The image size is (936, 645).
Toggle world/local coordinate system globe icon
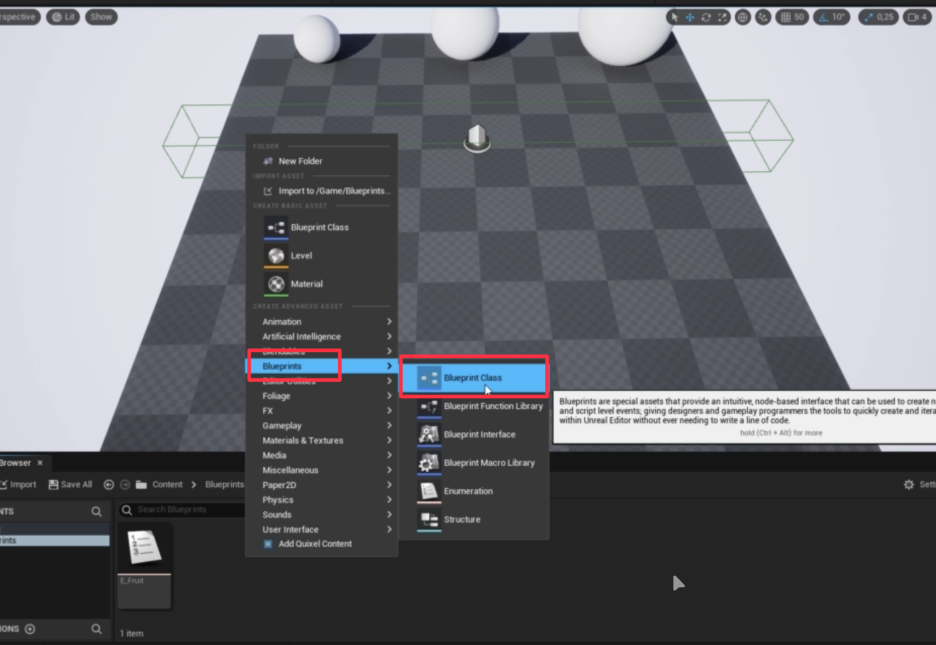[x=743, y=17]
